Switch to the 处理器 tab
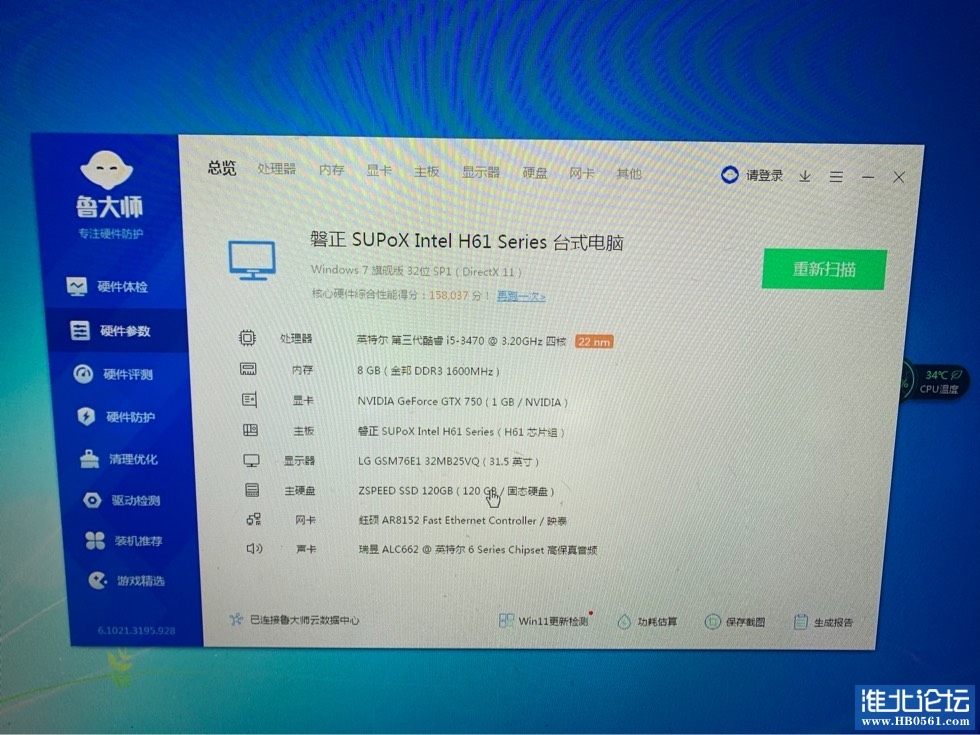The width and height of the screenshot is (980, 735). point(277,169)
